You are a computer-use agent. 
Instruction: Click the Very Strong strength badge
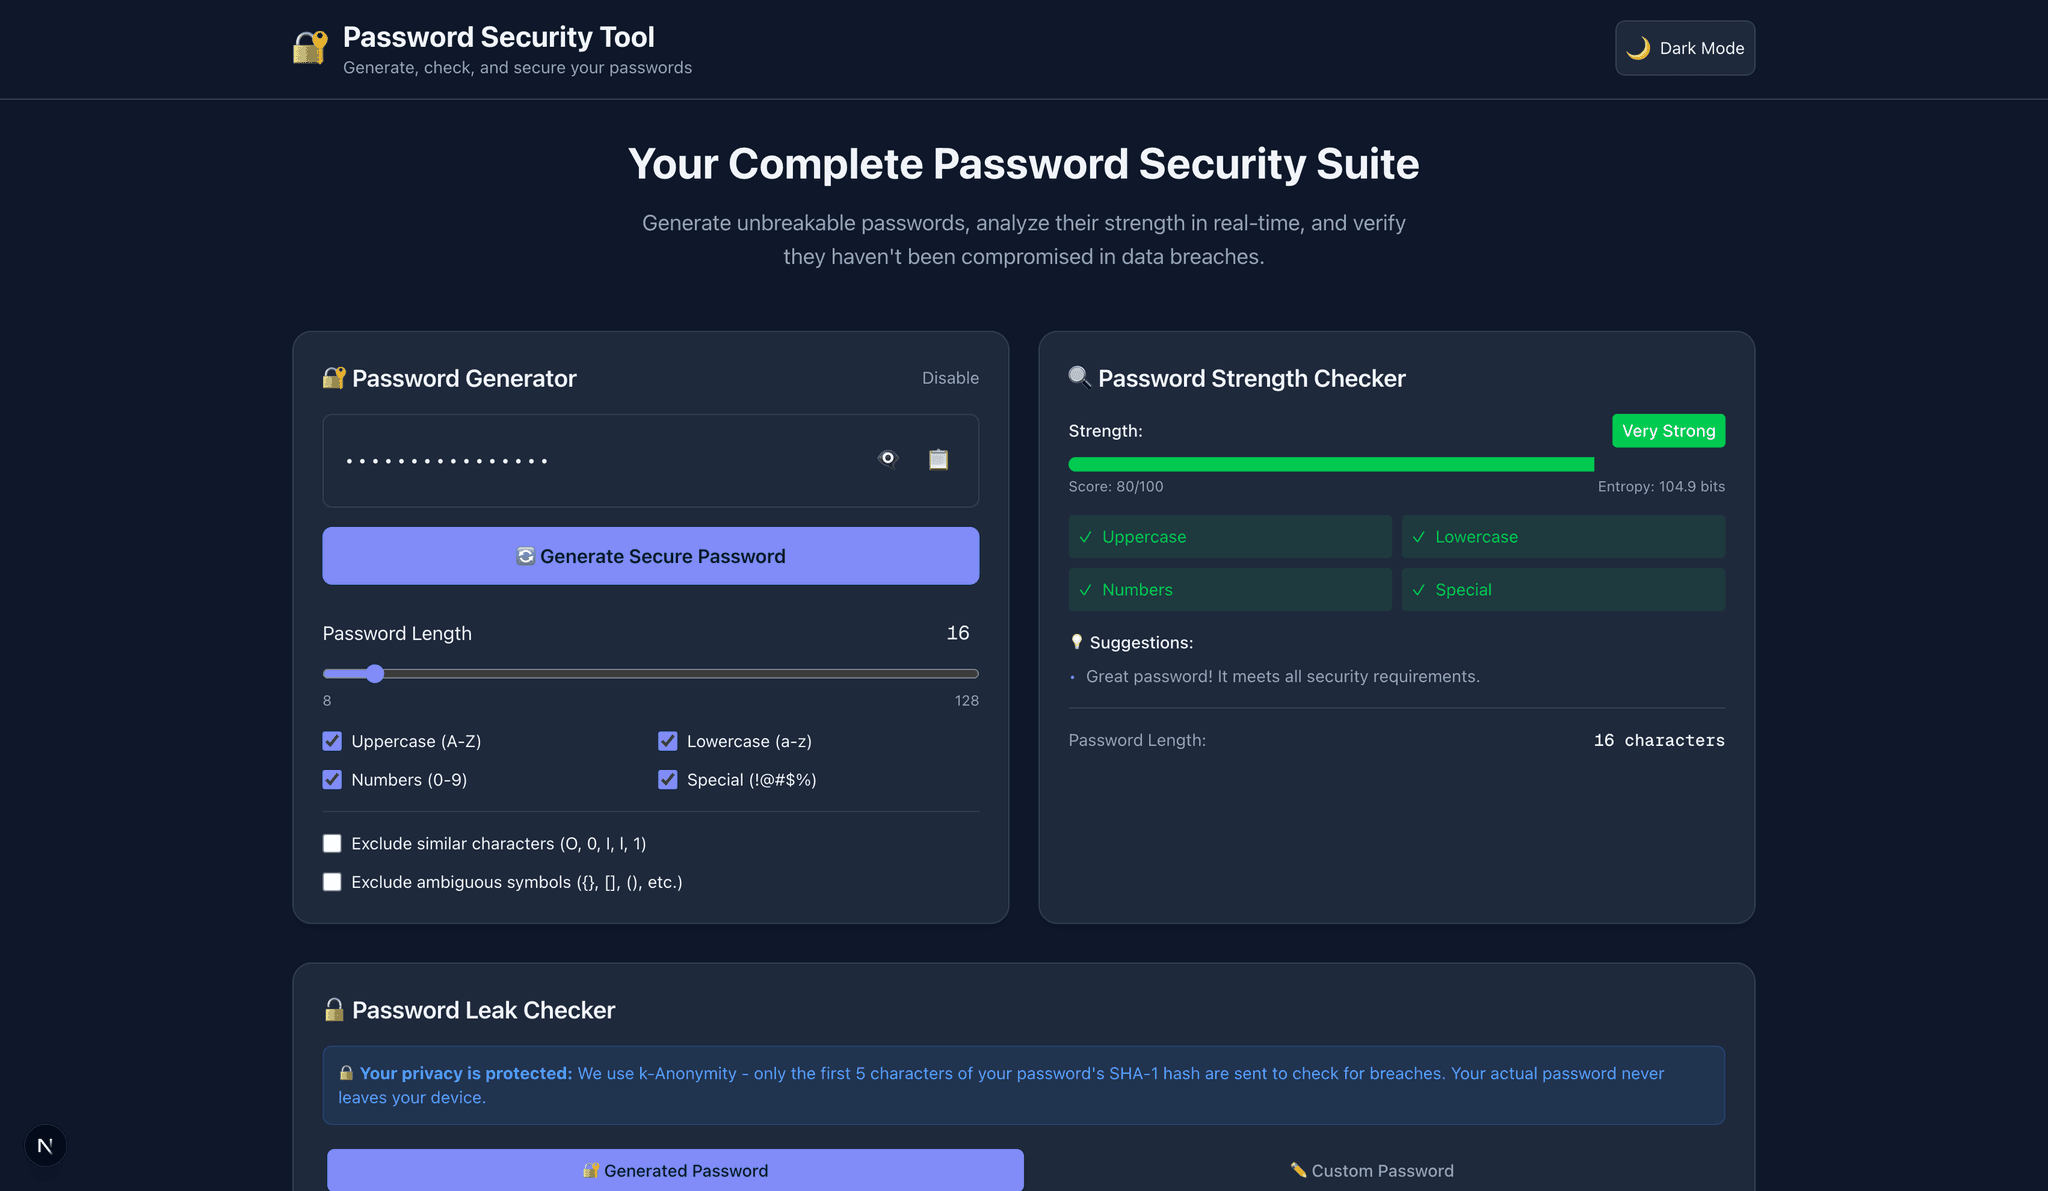tap(1668, 430)
